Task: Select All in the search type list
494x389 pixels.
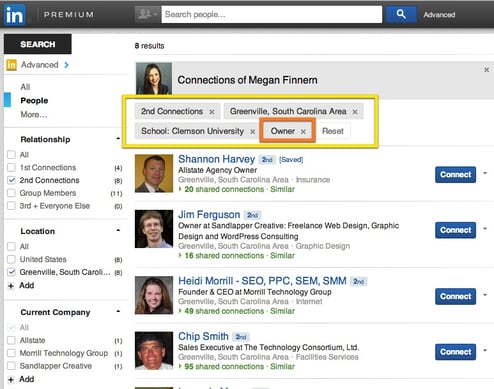Action: tap(25, 87)
